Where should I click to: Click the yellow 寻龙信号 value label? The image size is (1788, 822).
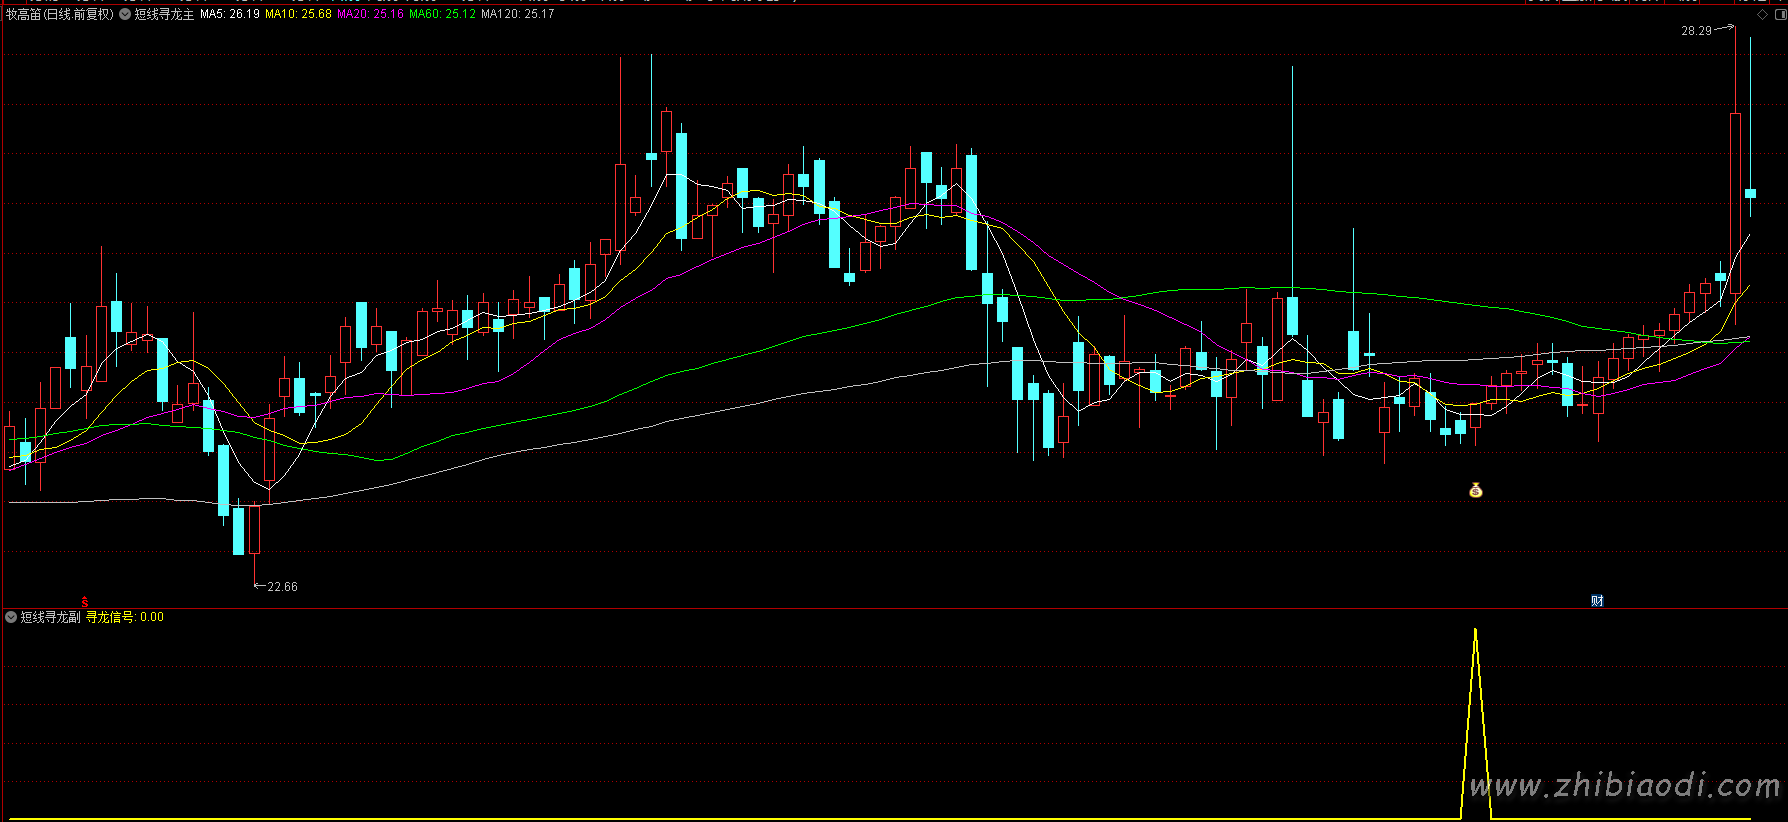(x=124, y=618)
